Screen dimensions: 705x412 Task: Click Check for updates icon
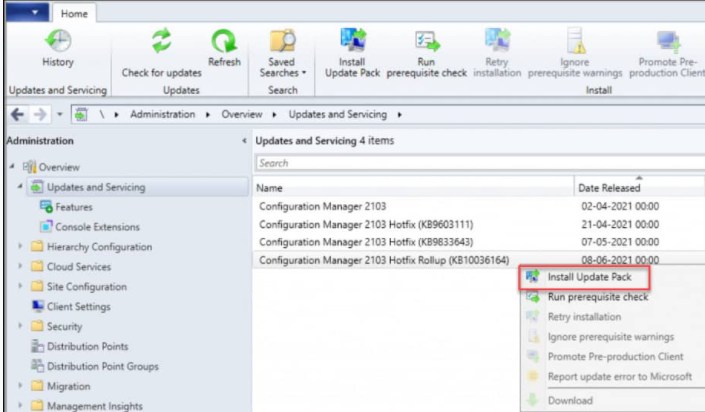tap(161, 40)
